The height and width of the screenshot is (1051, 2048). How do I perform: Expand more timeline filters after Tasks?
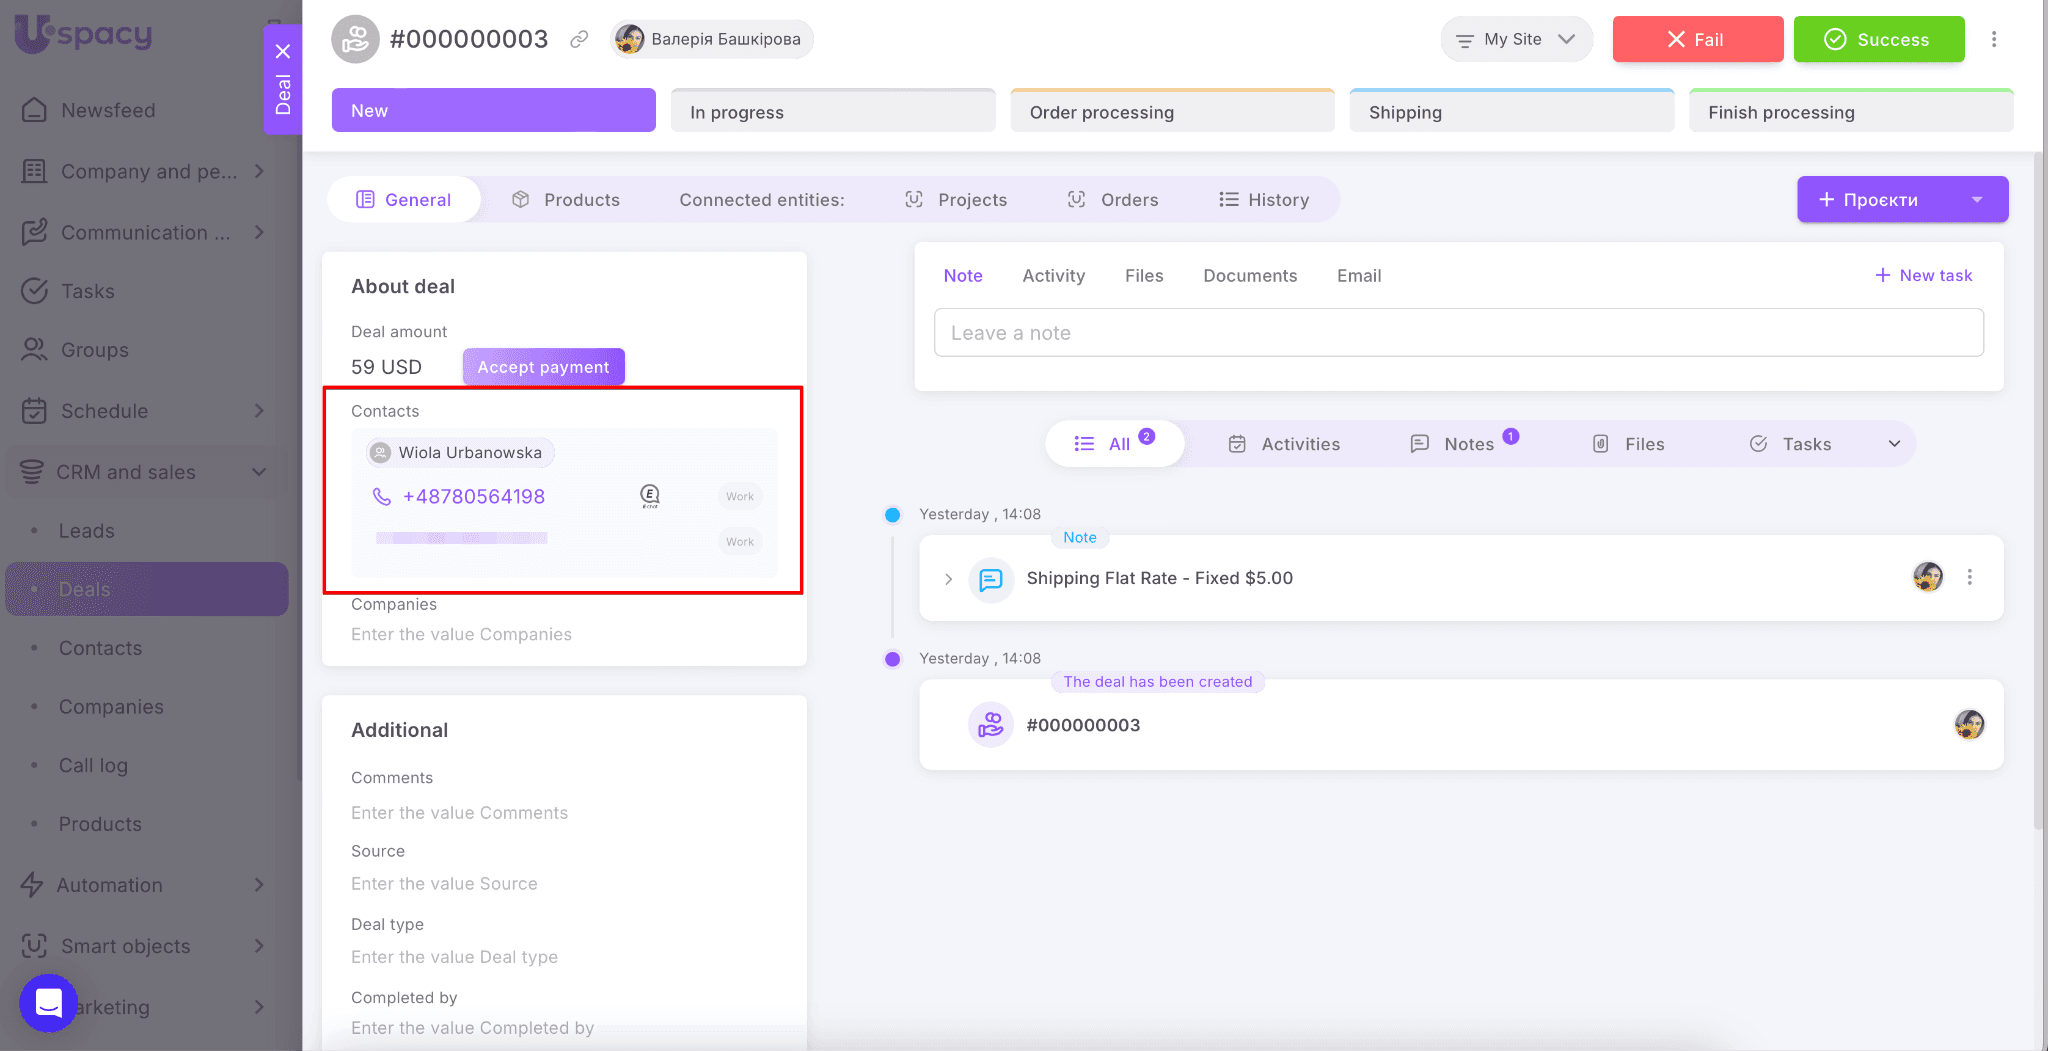pos(1894,444)
